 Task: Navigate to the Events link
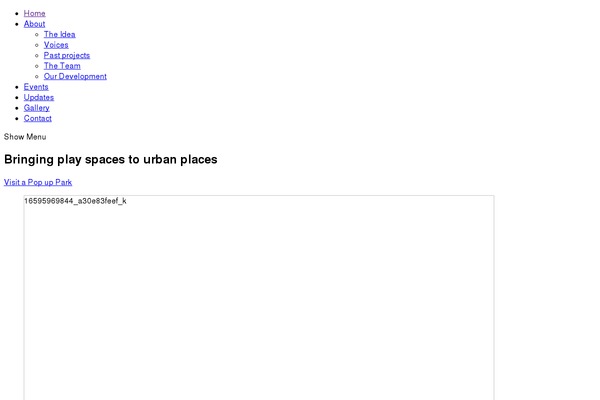36,87
